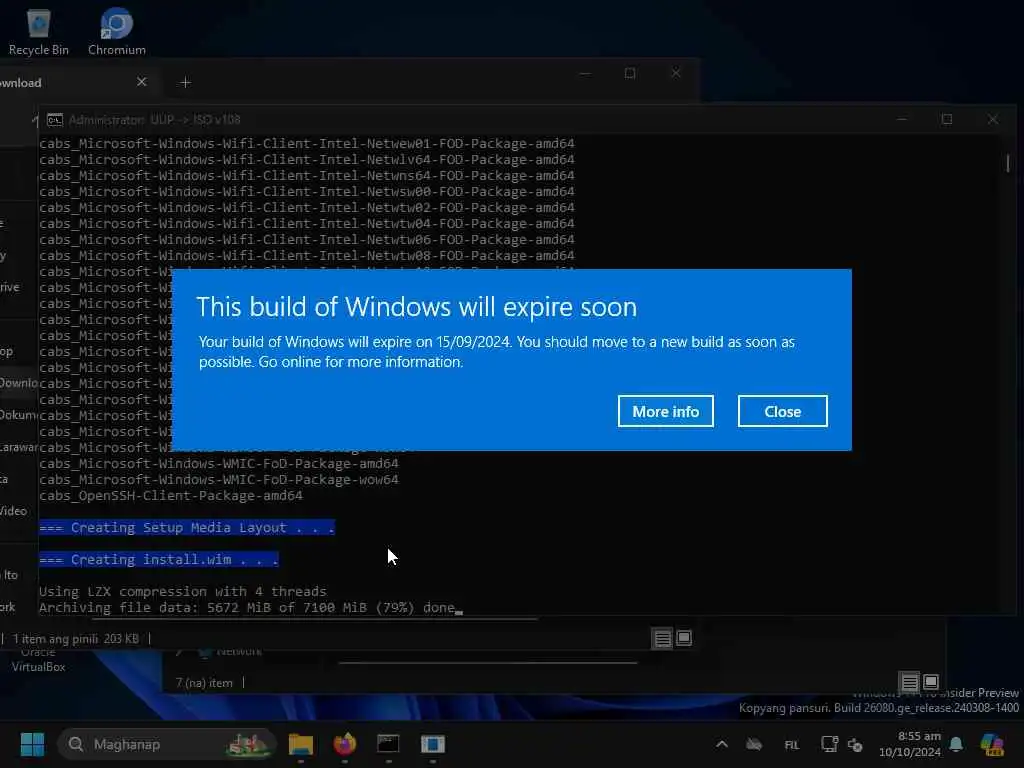1024x768 pixels.
Task: Open volume control icon in tray
Action: tap(856, 744)
